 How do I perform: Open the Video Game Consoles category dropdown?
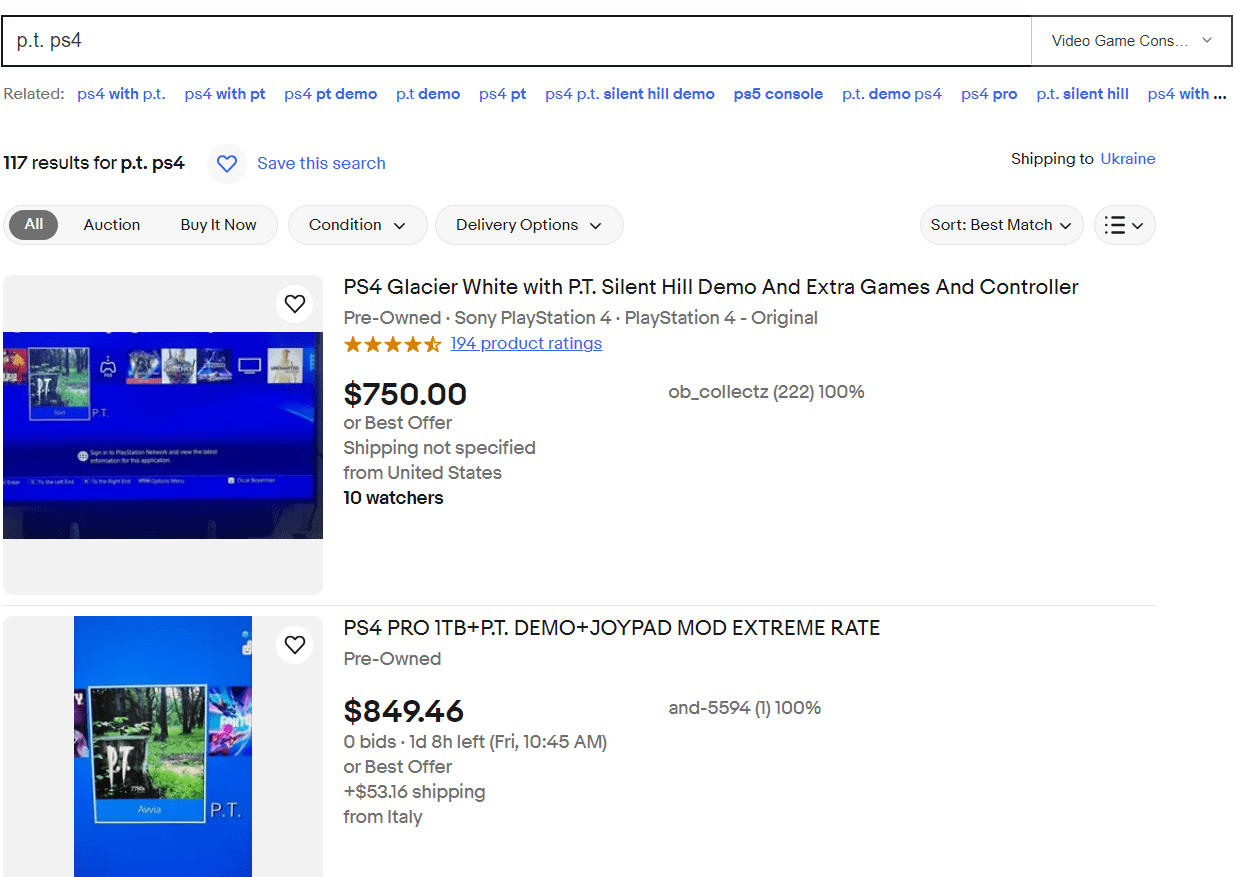coord(1131,41)
